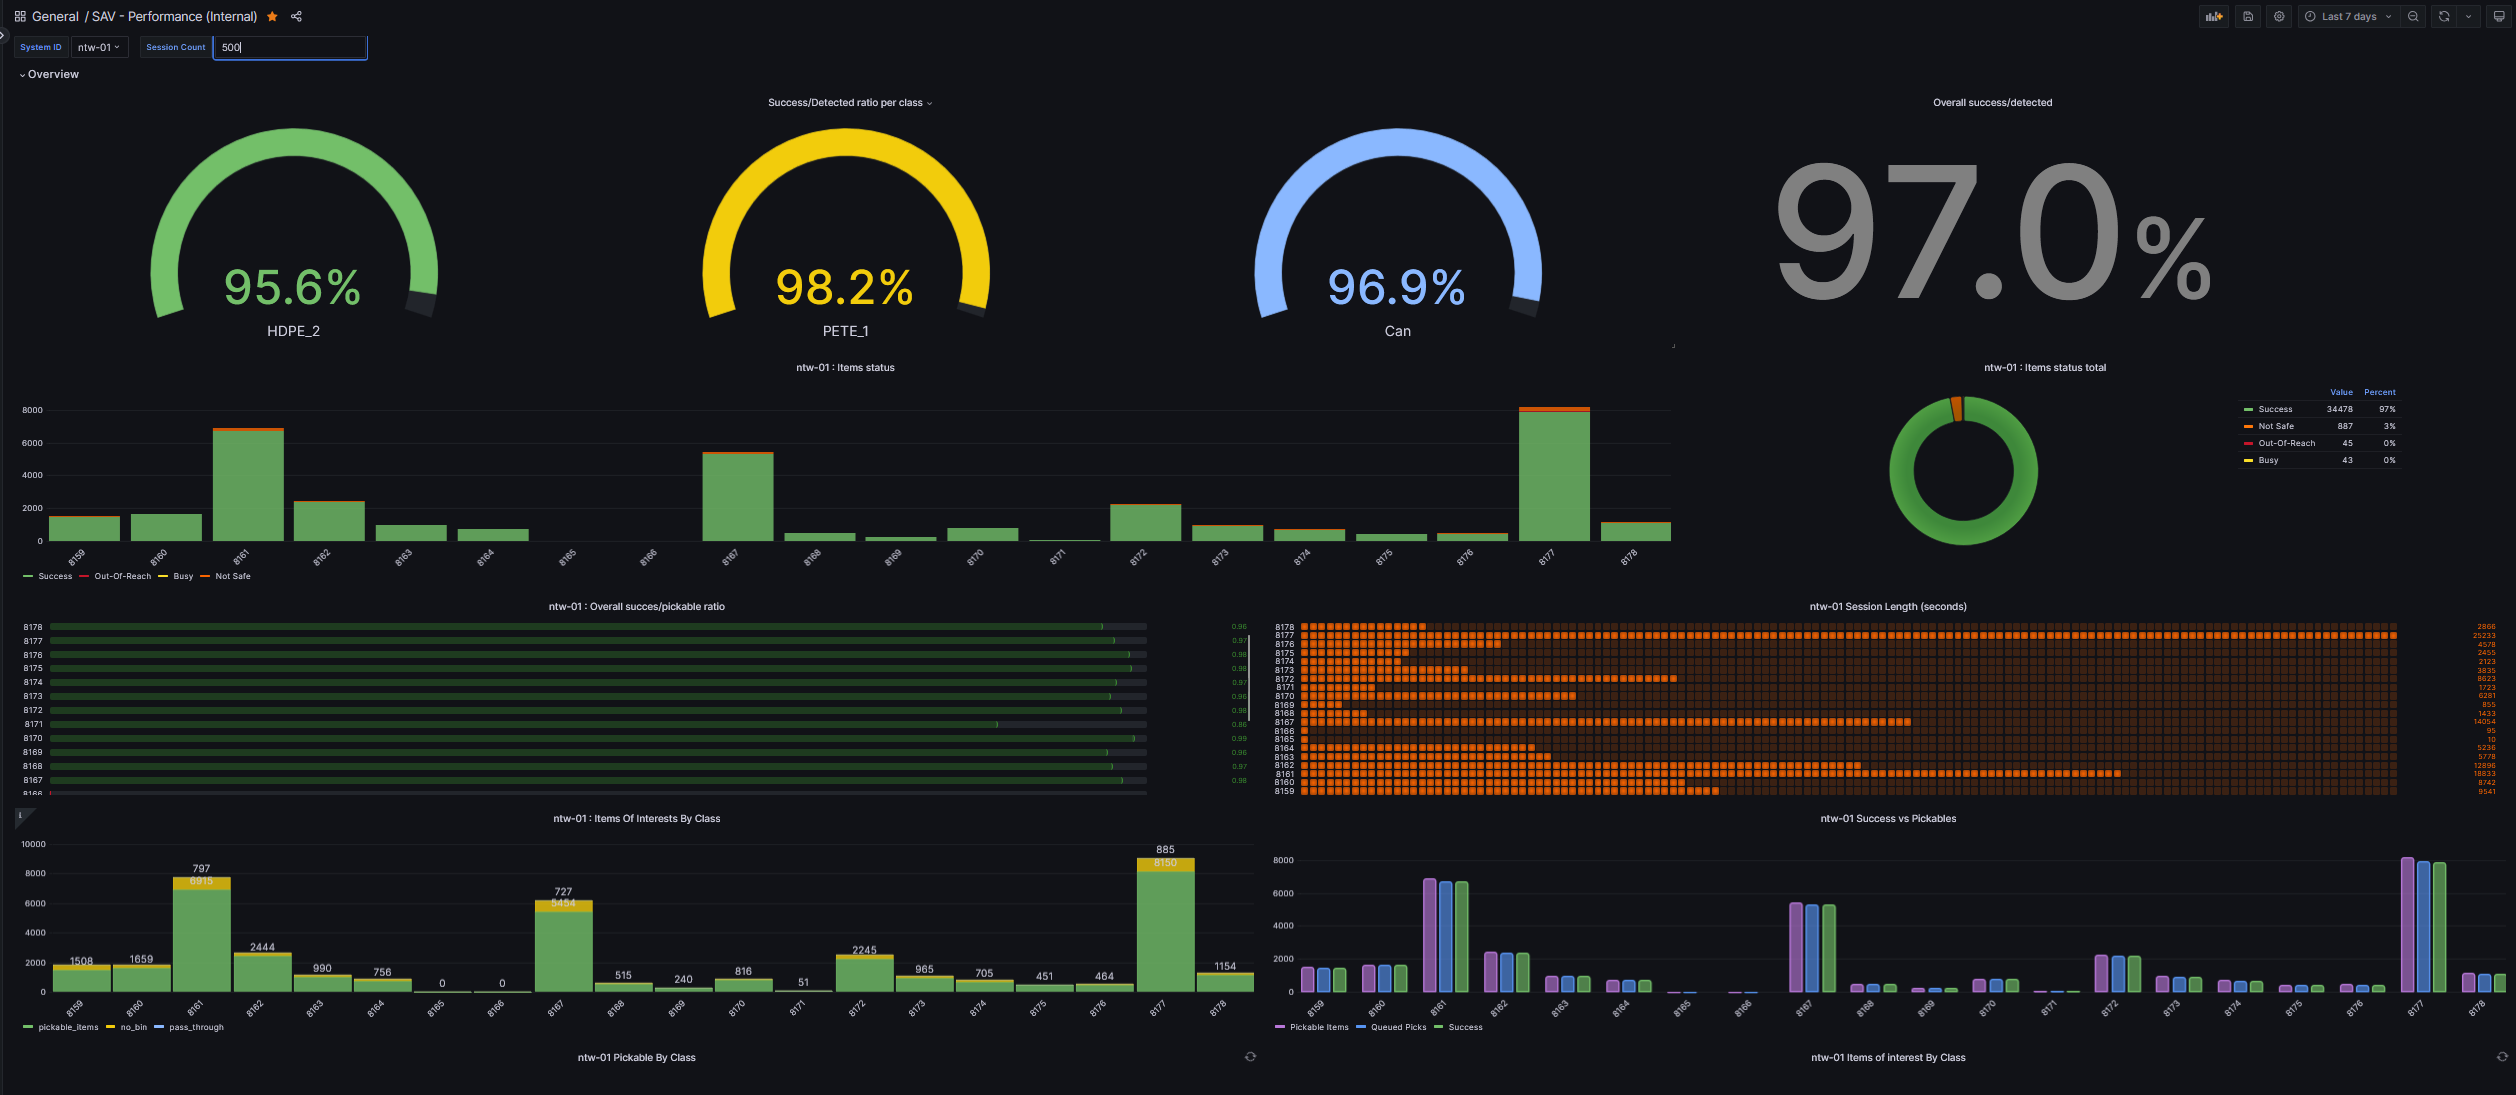This screenshot has height=1095, width=2516.
Task: Open the dashboards grid icon
Action: pyautogui.click(x=20, y=16)
